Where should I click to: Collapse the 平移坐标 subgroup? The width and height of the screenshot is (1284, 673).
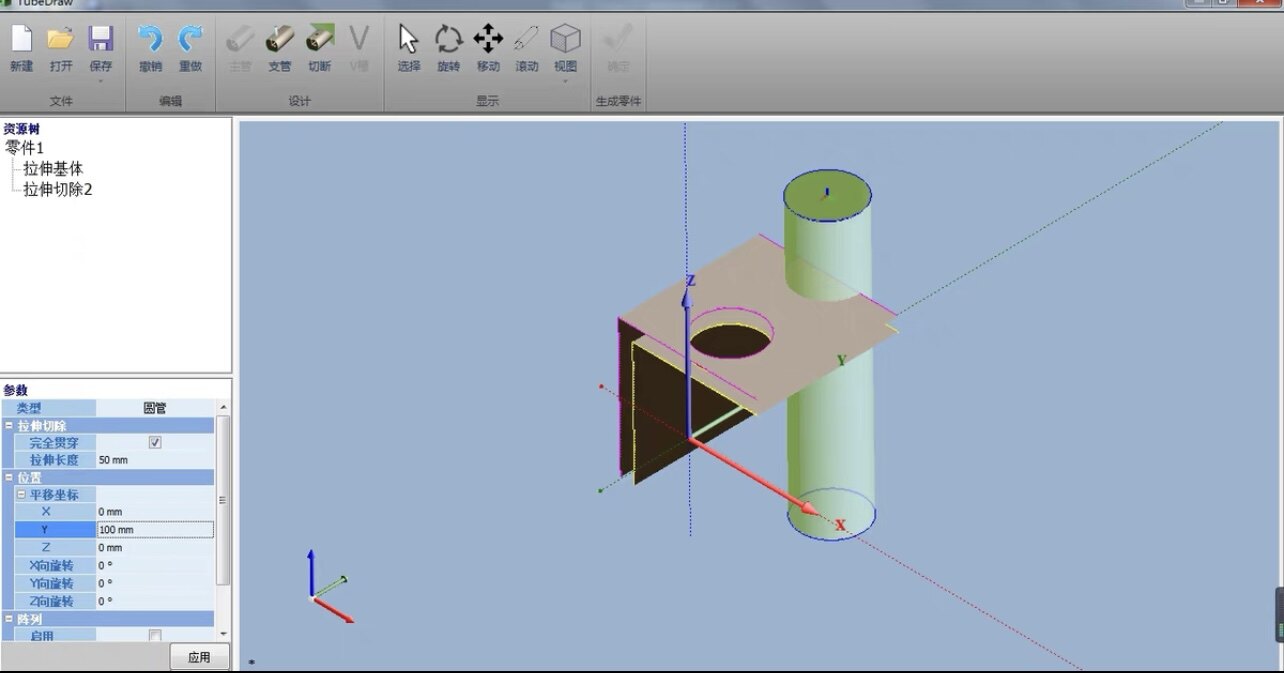pyautogui.click(x=20, y=495)
